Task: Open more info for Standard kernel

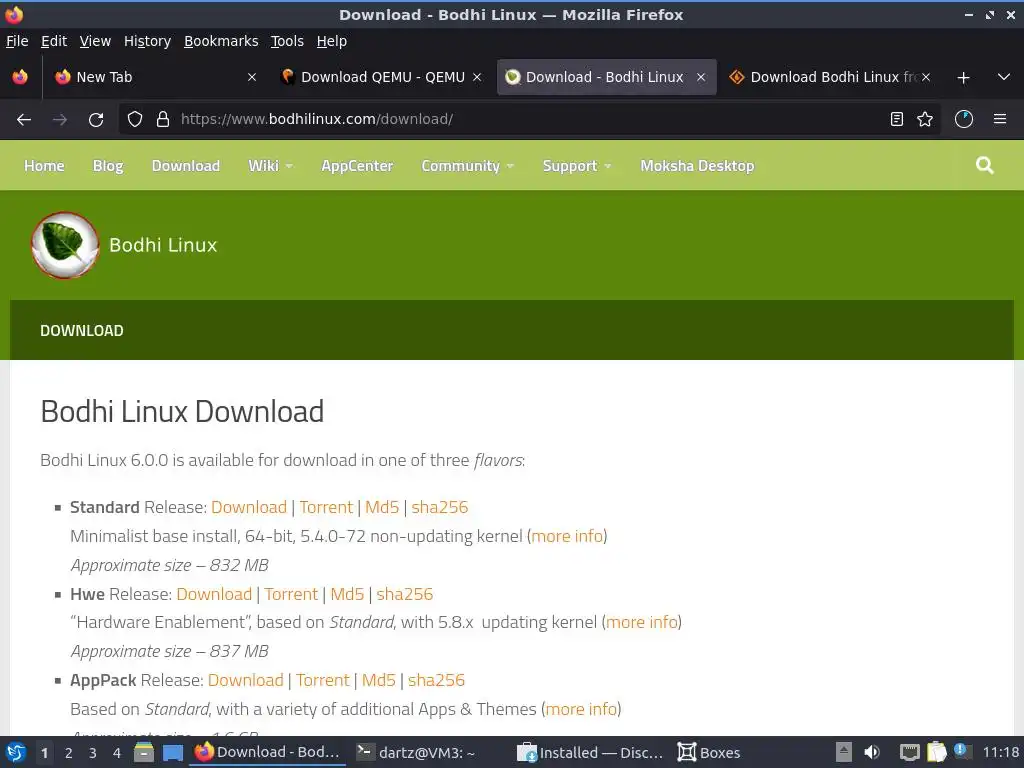Action: tap(567, 536)
